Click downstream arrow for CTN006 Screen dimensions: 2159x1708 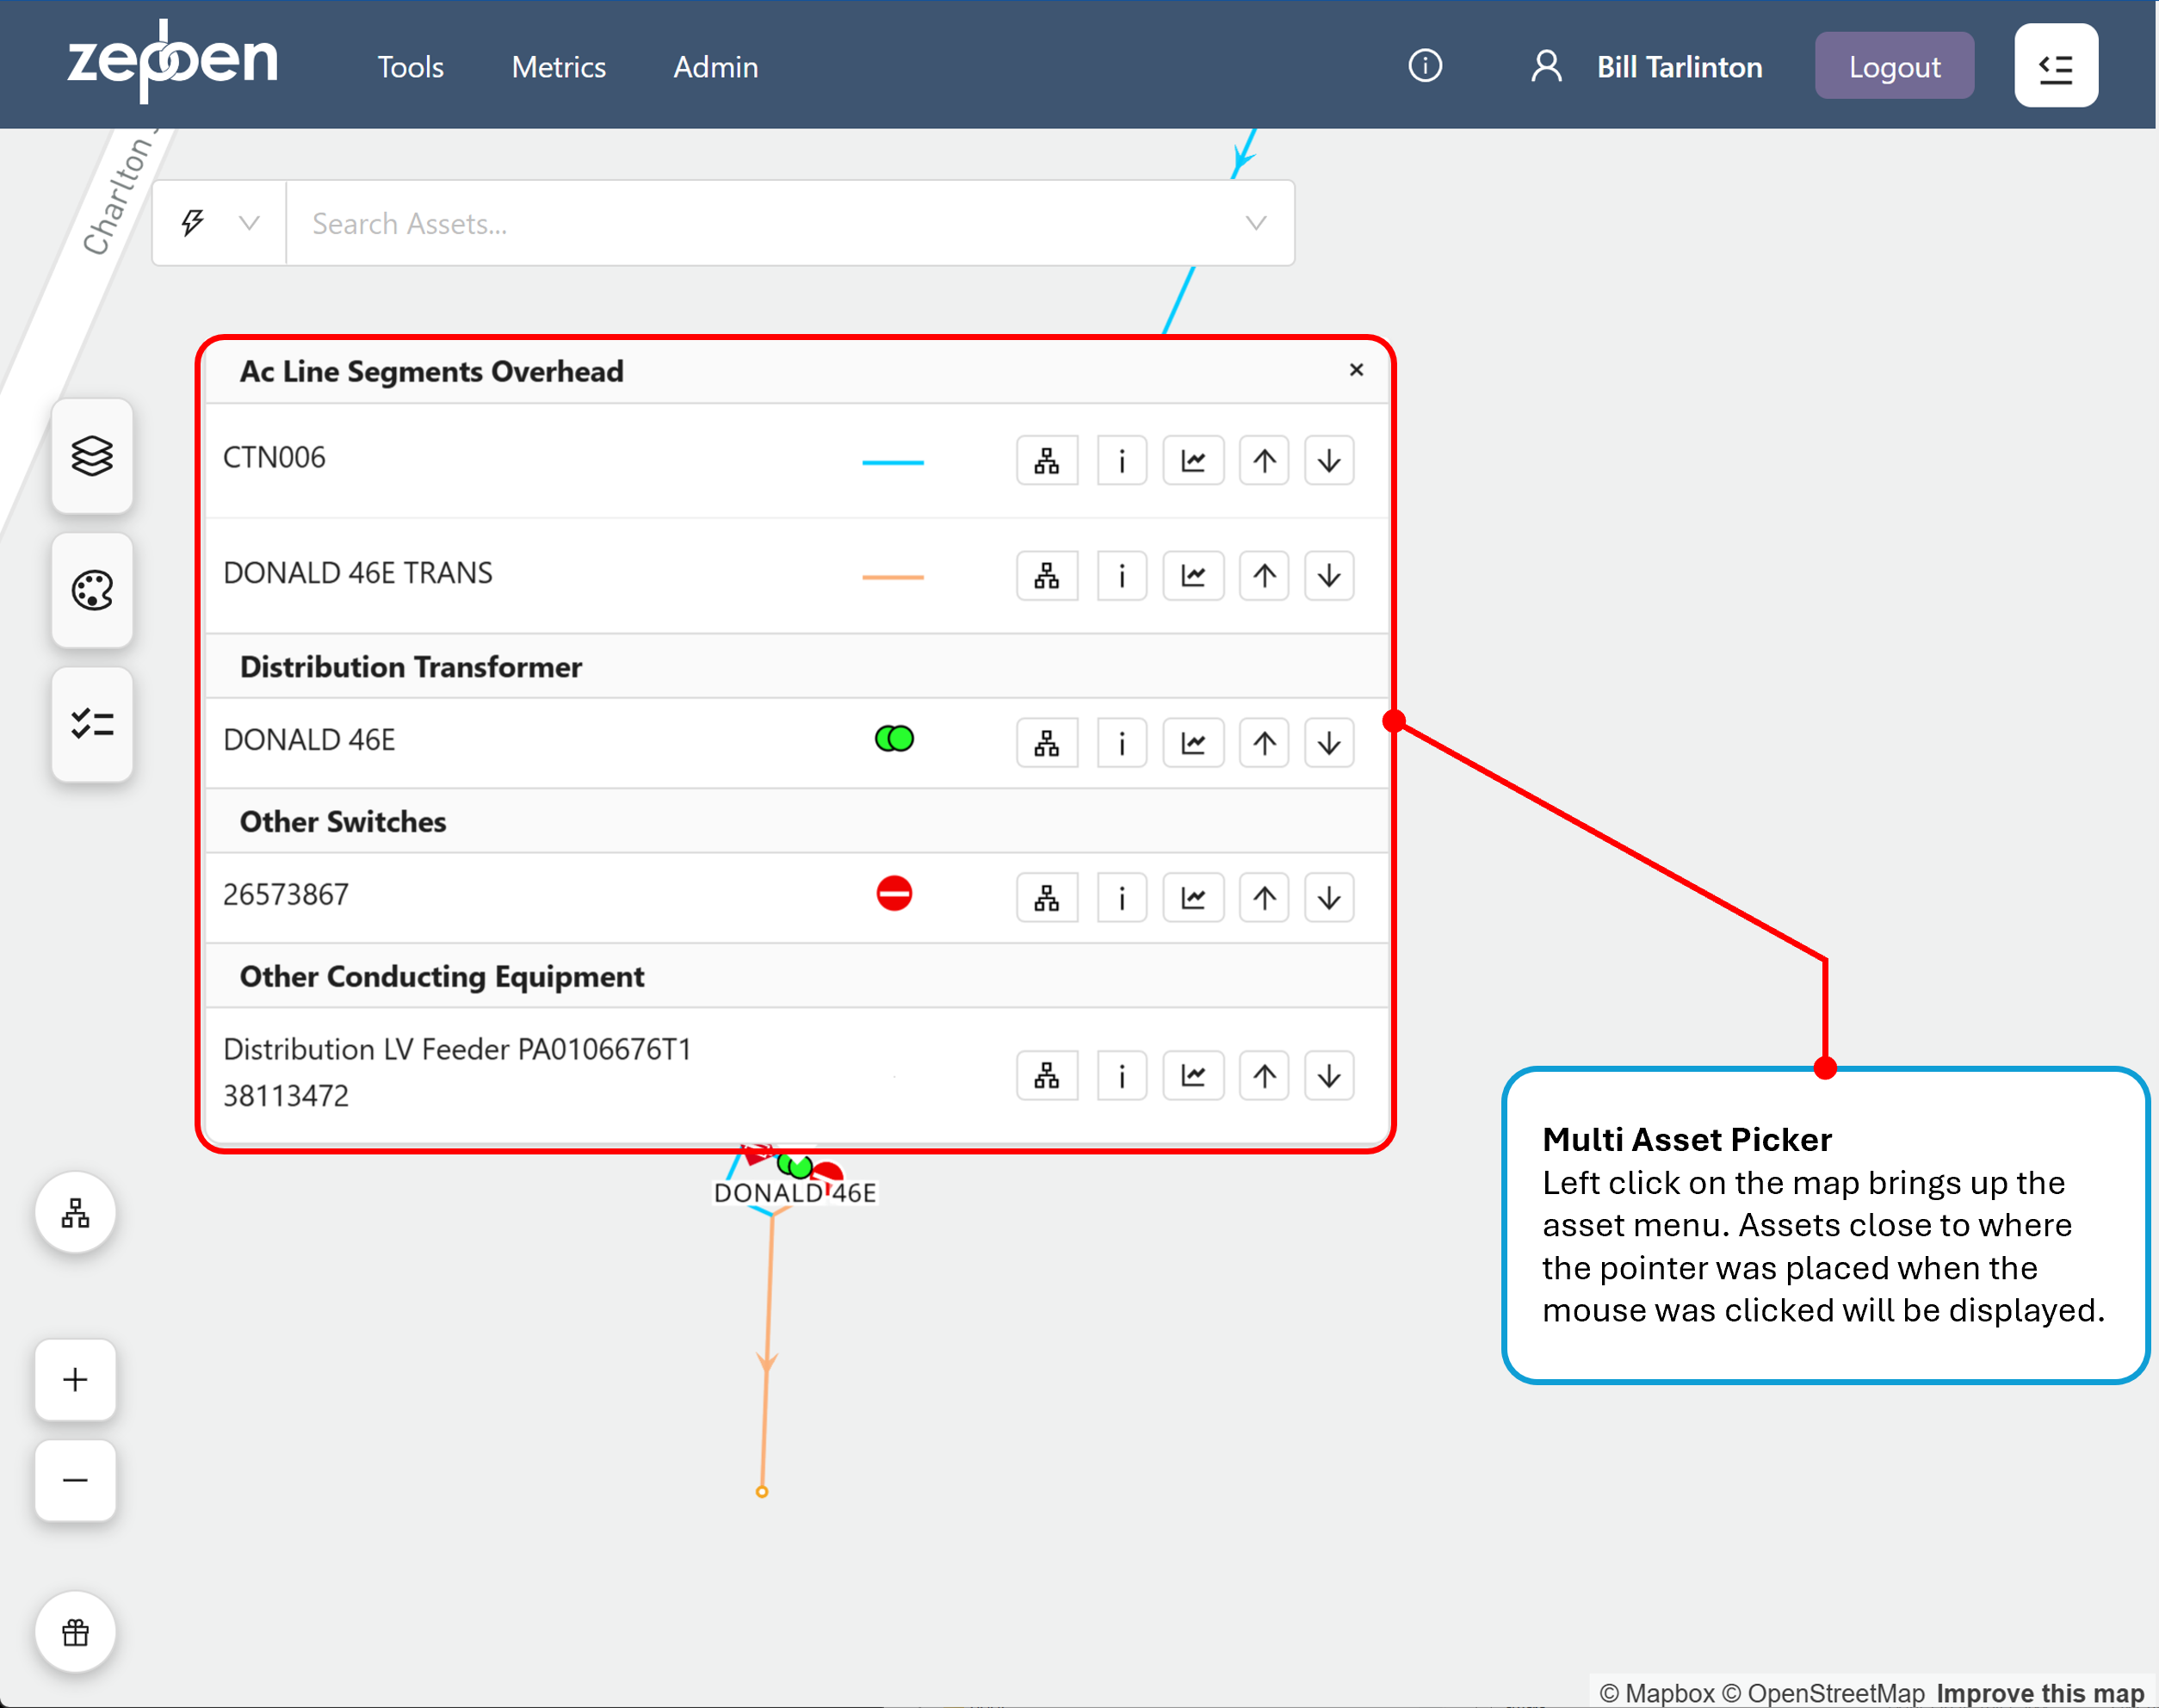(x=1329, y=461)
